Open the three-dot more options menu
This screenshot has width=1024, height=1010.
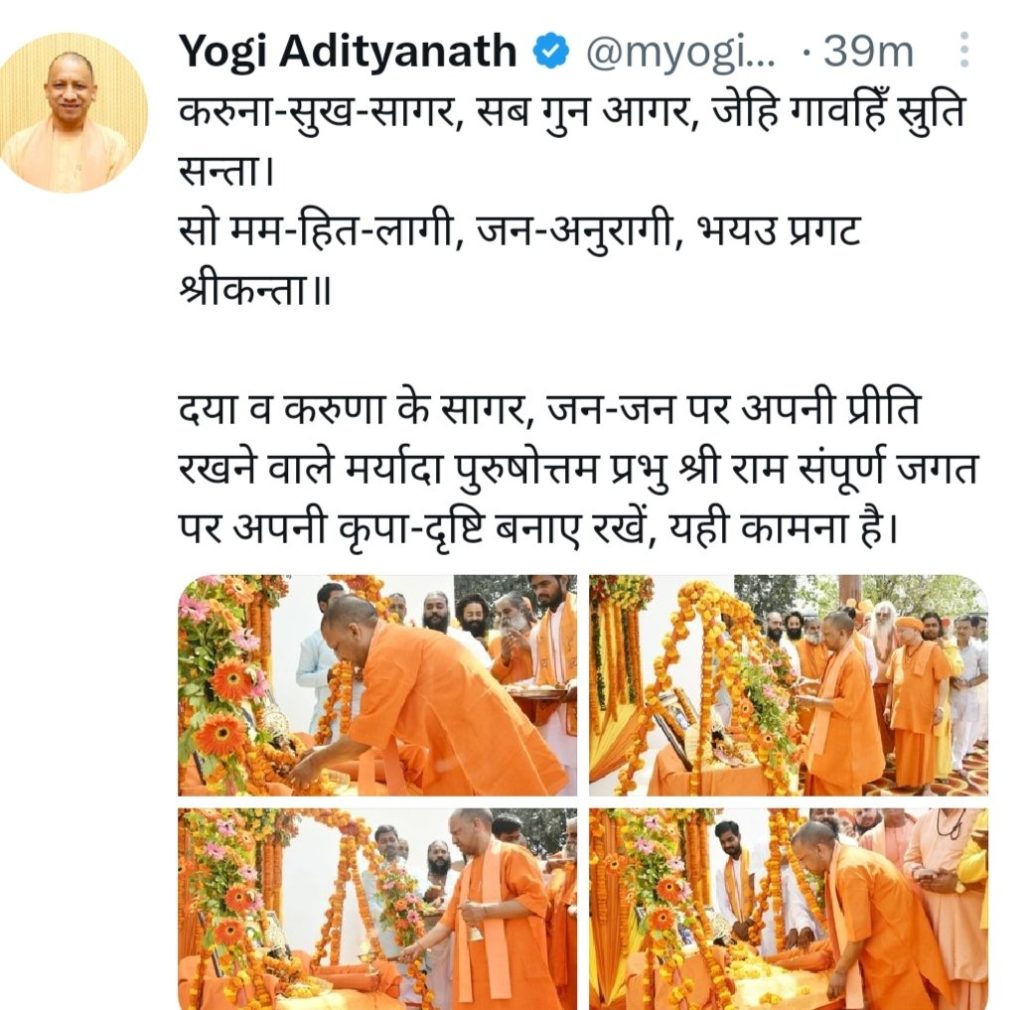point(964,50)
